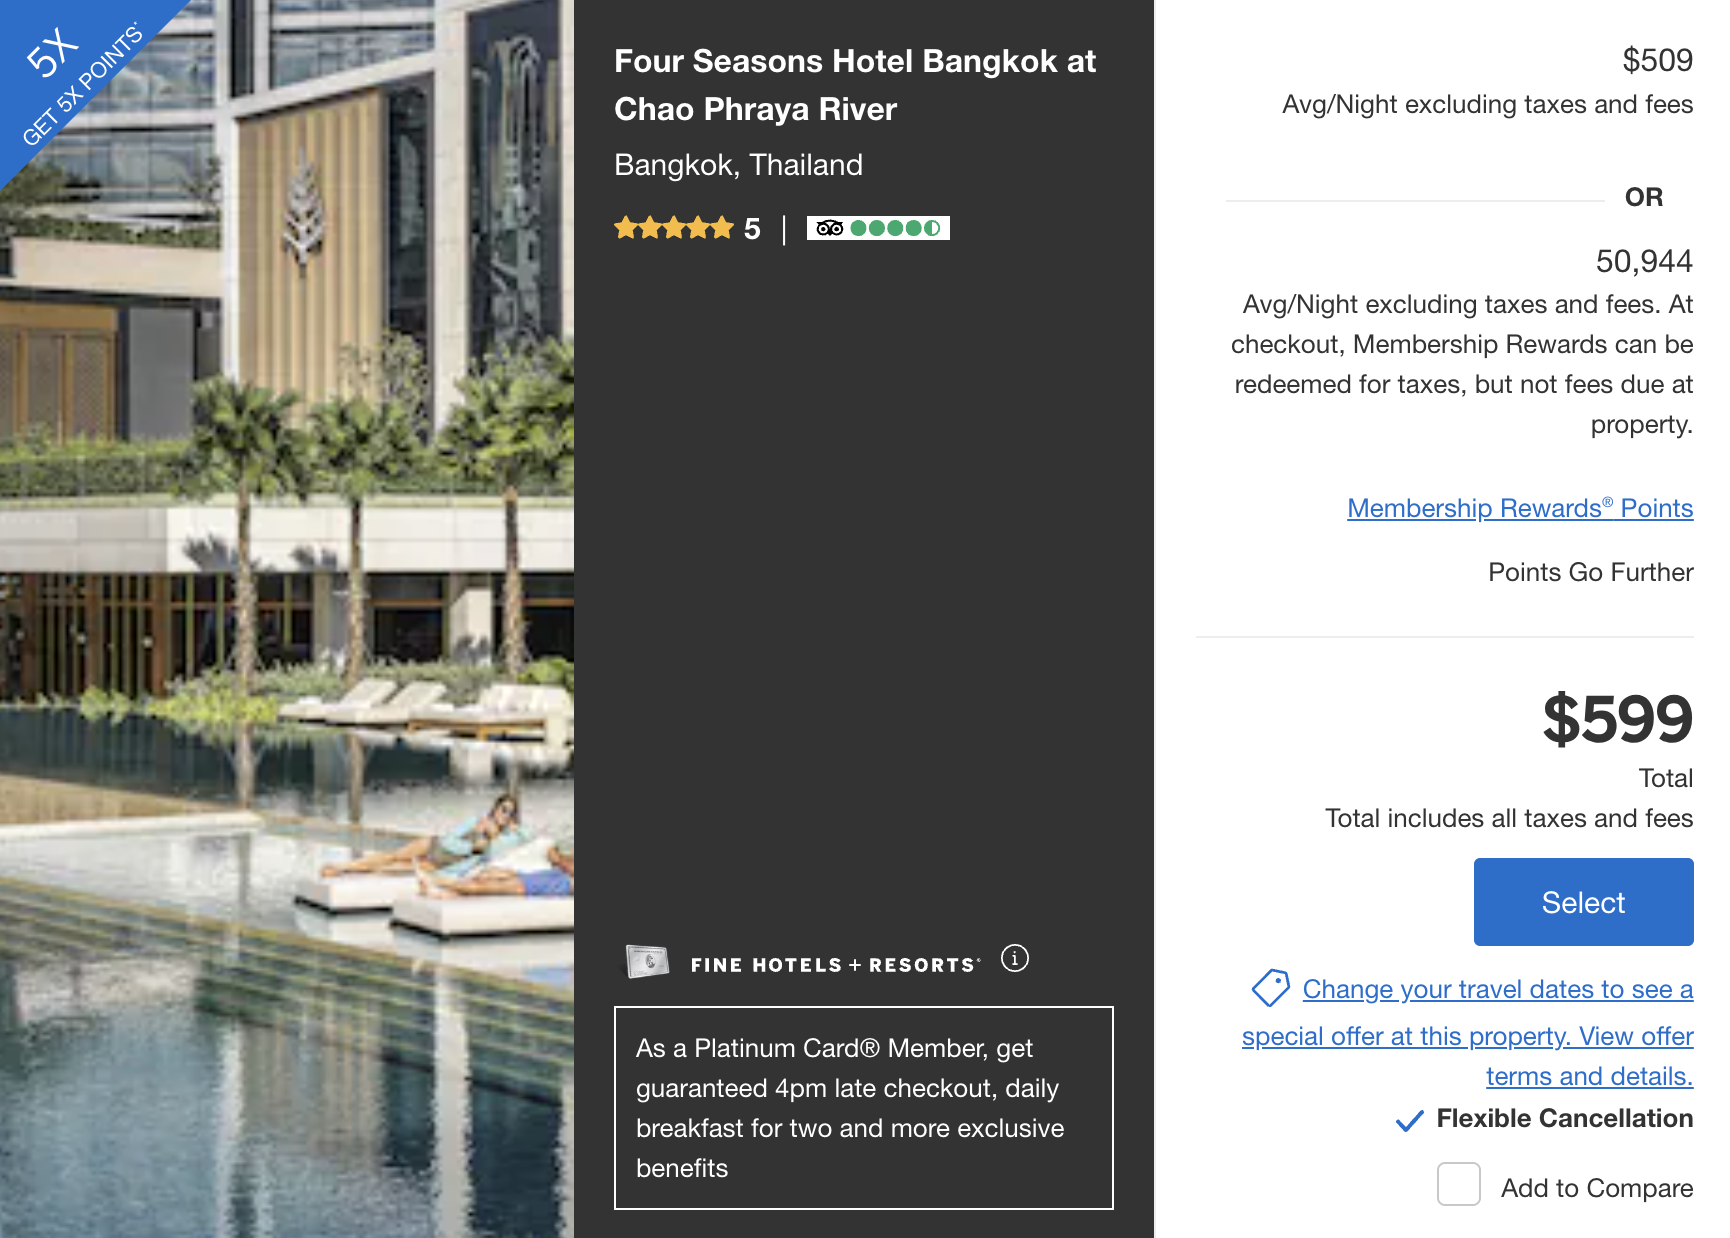This screenshot has height=1238, width=1730.
Task: Click the Flexible Cancellation checkmark icon
Action: [1409, 1121]
